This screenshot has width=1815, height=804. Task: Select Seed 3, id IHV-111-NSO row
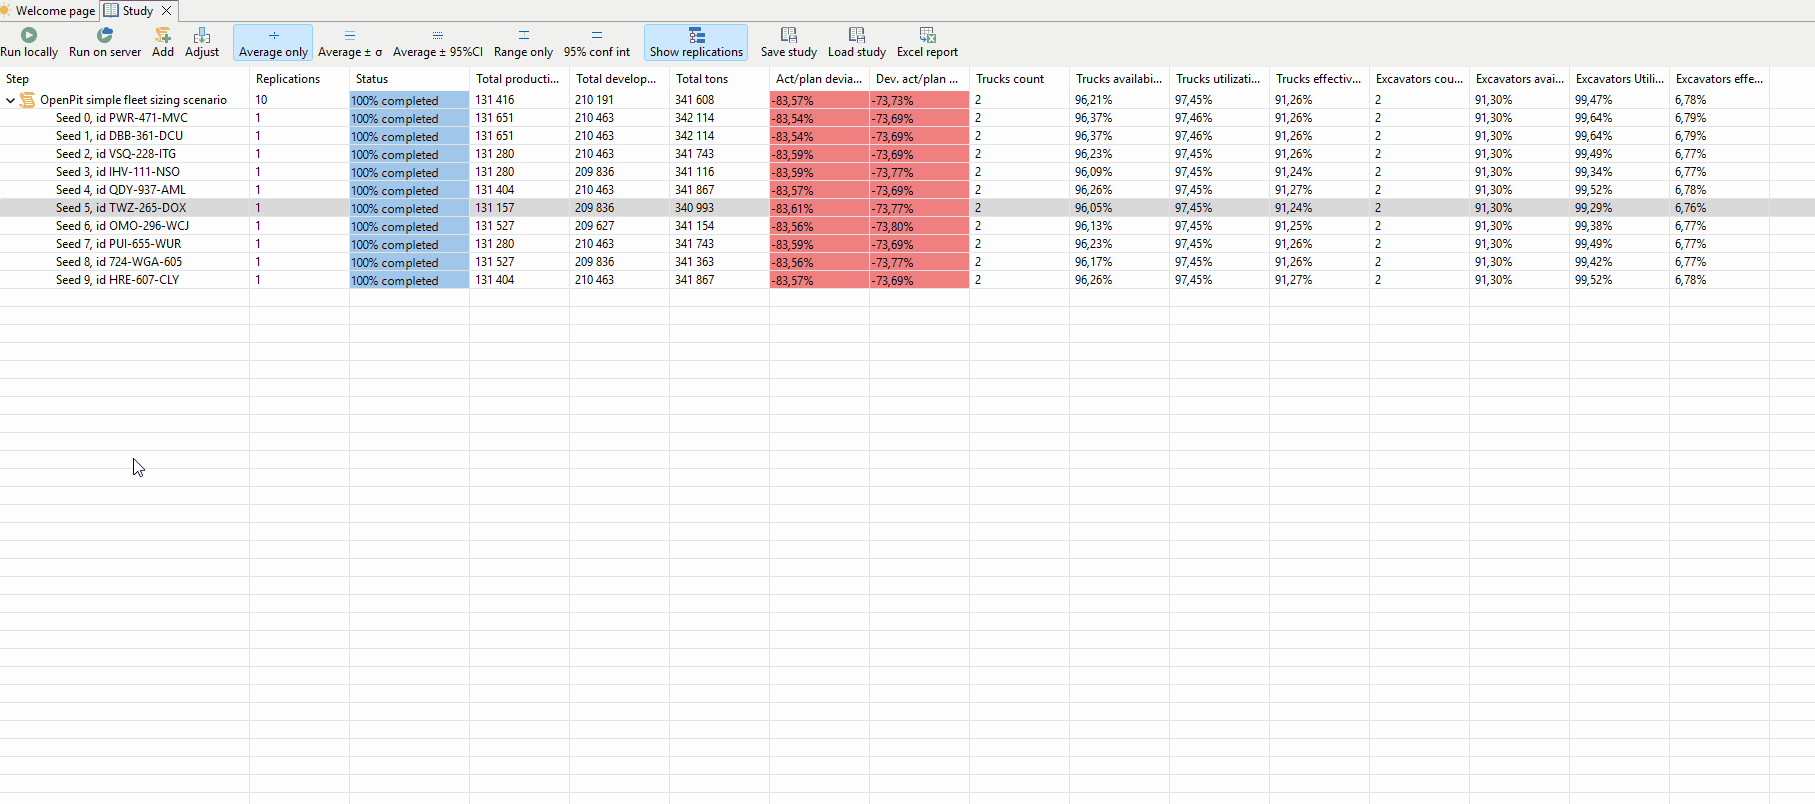coord(907,172)
